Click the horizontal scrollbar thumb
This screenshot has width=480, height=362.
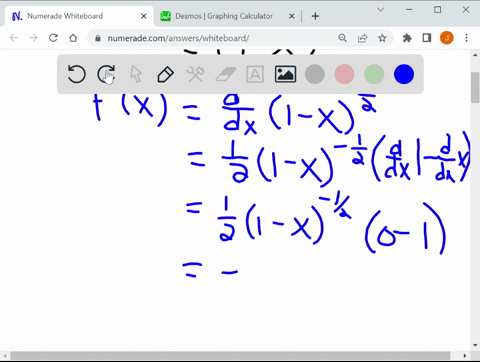coord(230,356)
